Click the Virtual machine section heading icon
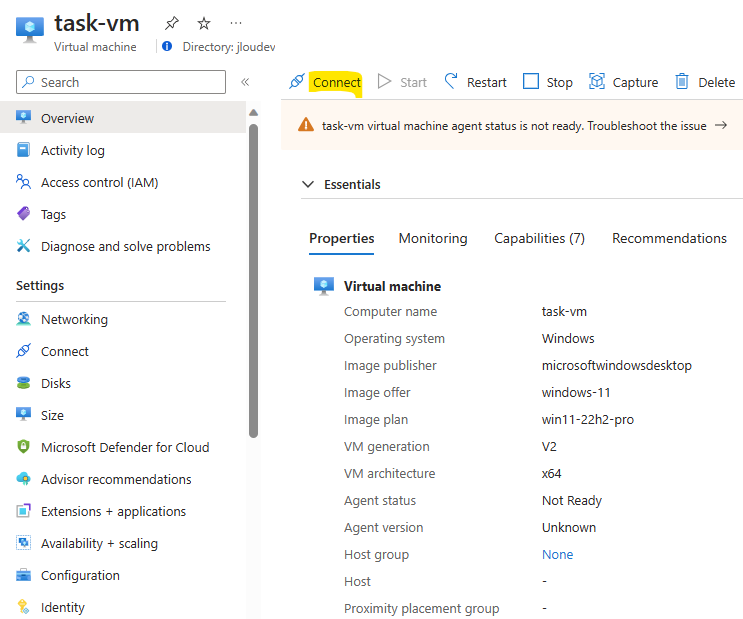Screen dimensions: 743x619 point(324,286)
